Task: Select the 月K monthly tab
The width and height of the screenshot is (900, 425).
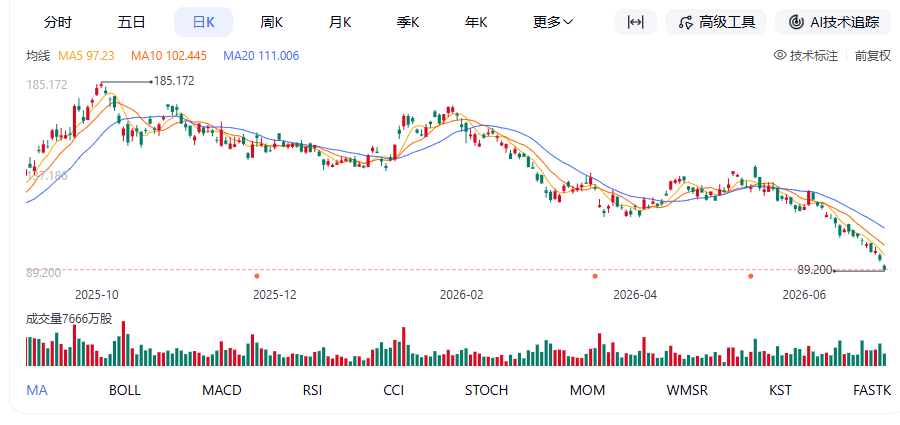Action: [340, 22]
